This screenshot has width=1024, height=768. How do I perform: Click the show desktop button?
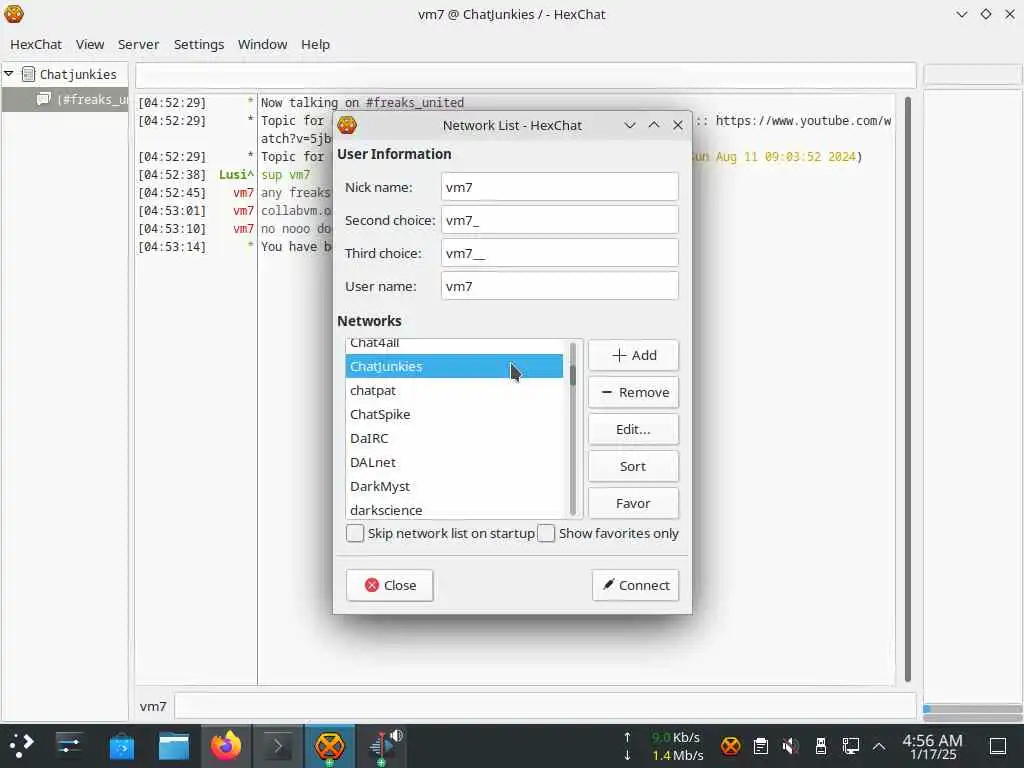pyautogui.click(x=998, y=746)
